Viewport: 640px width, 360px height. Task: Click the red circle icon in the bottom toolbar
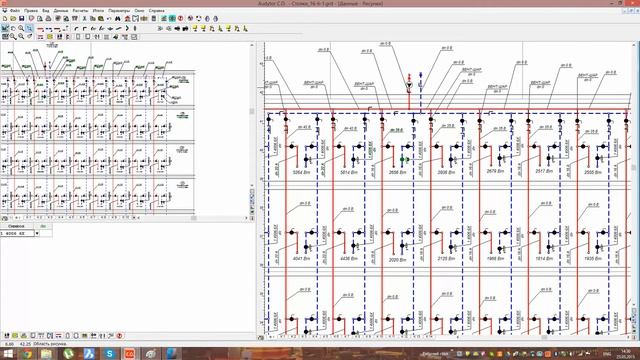coord(120,336)
